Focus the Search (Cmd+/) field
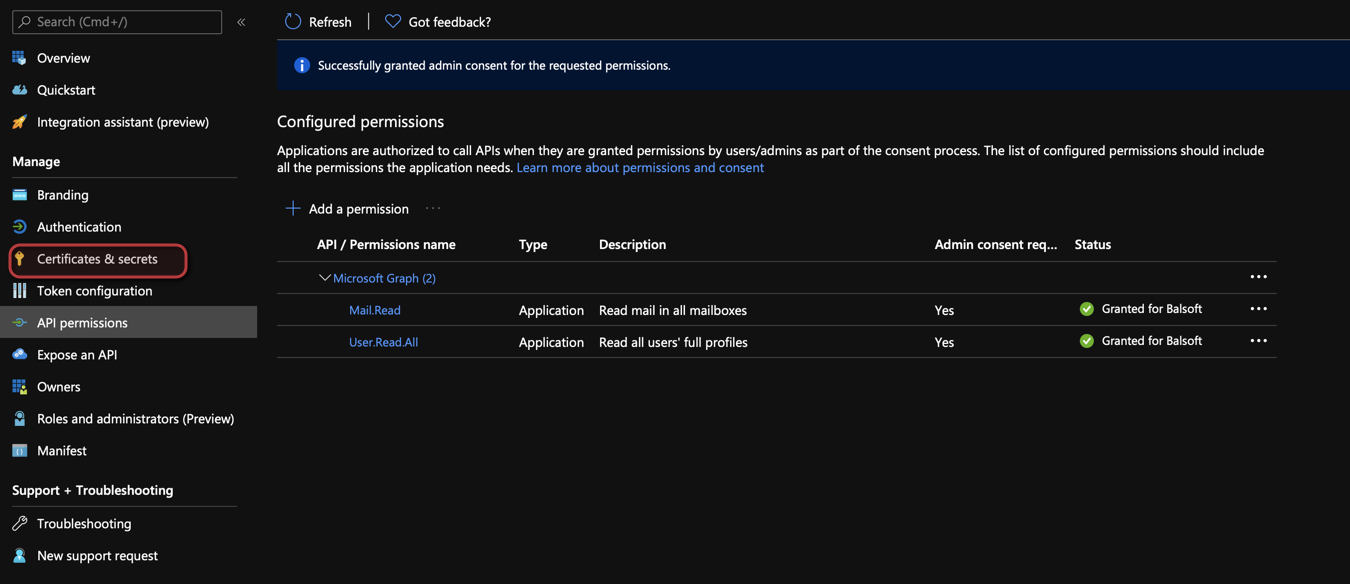 (x=117, y=22)
